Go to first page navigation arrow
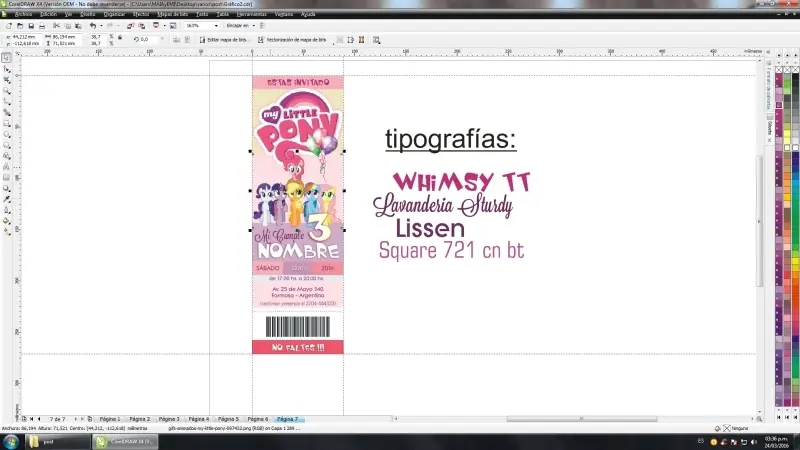Screen dimensions: 800x450 (x=32, y=419)
